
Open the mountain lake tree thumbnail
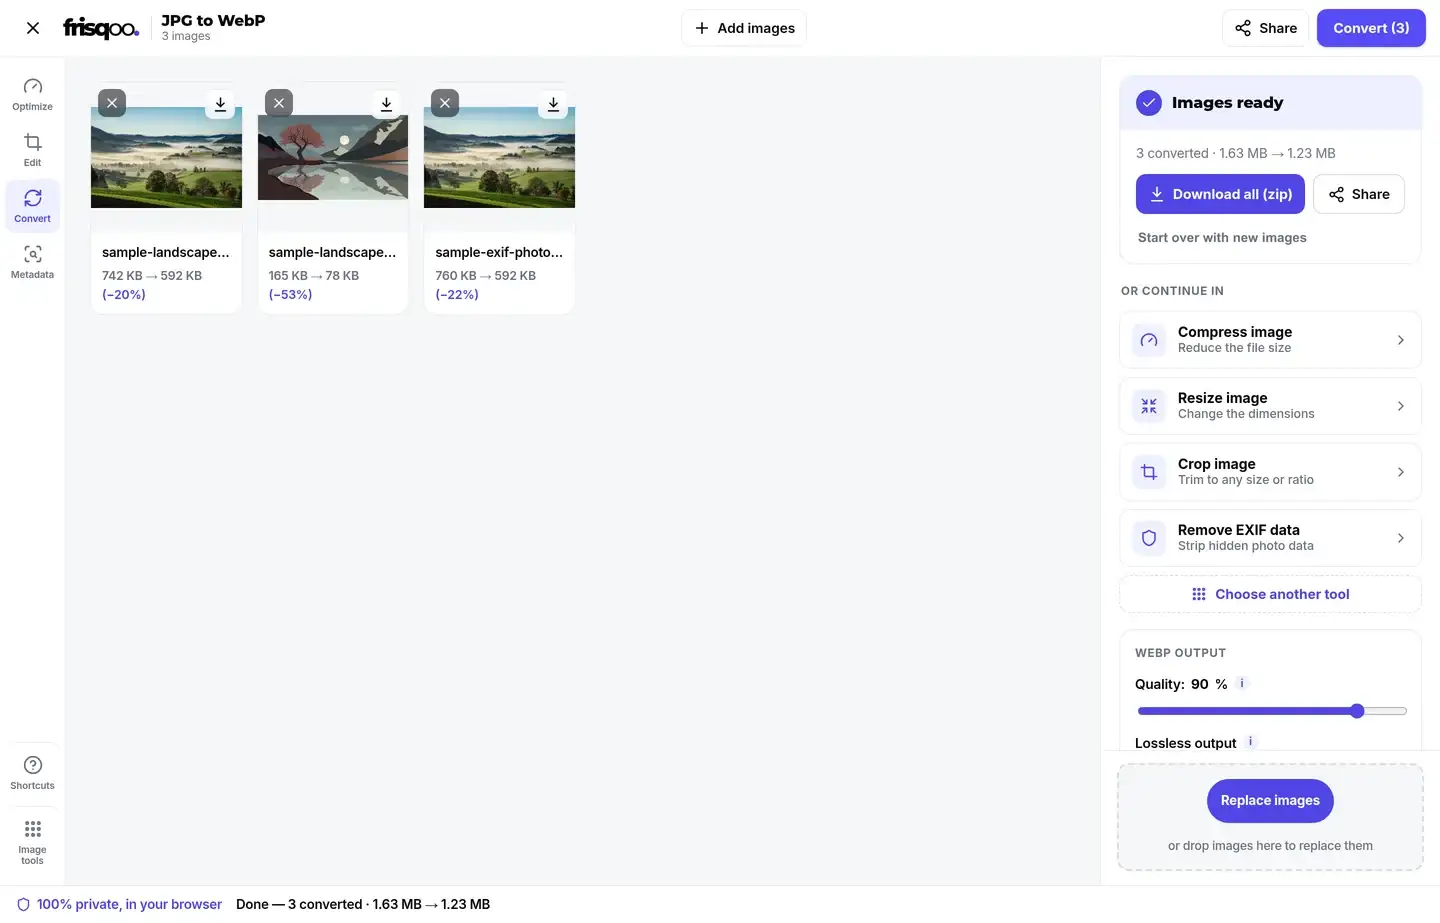[x=333, y=157]
